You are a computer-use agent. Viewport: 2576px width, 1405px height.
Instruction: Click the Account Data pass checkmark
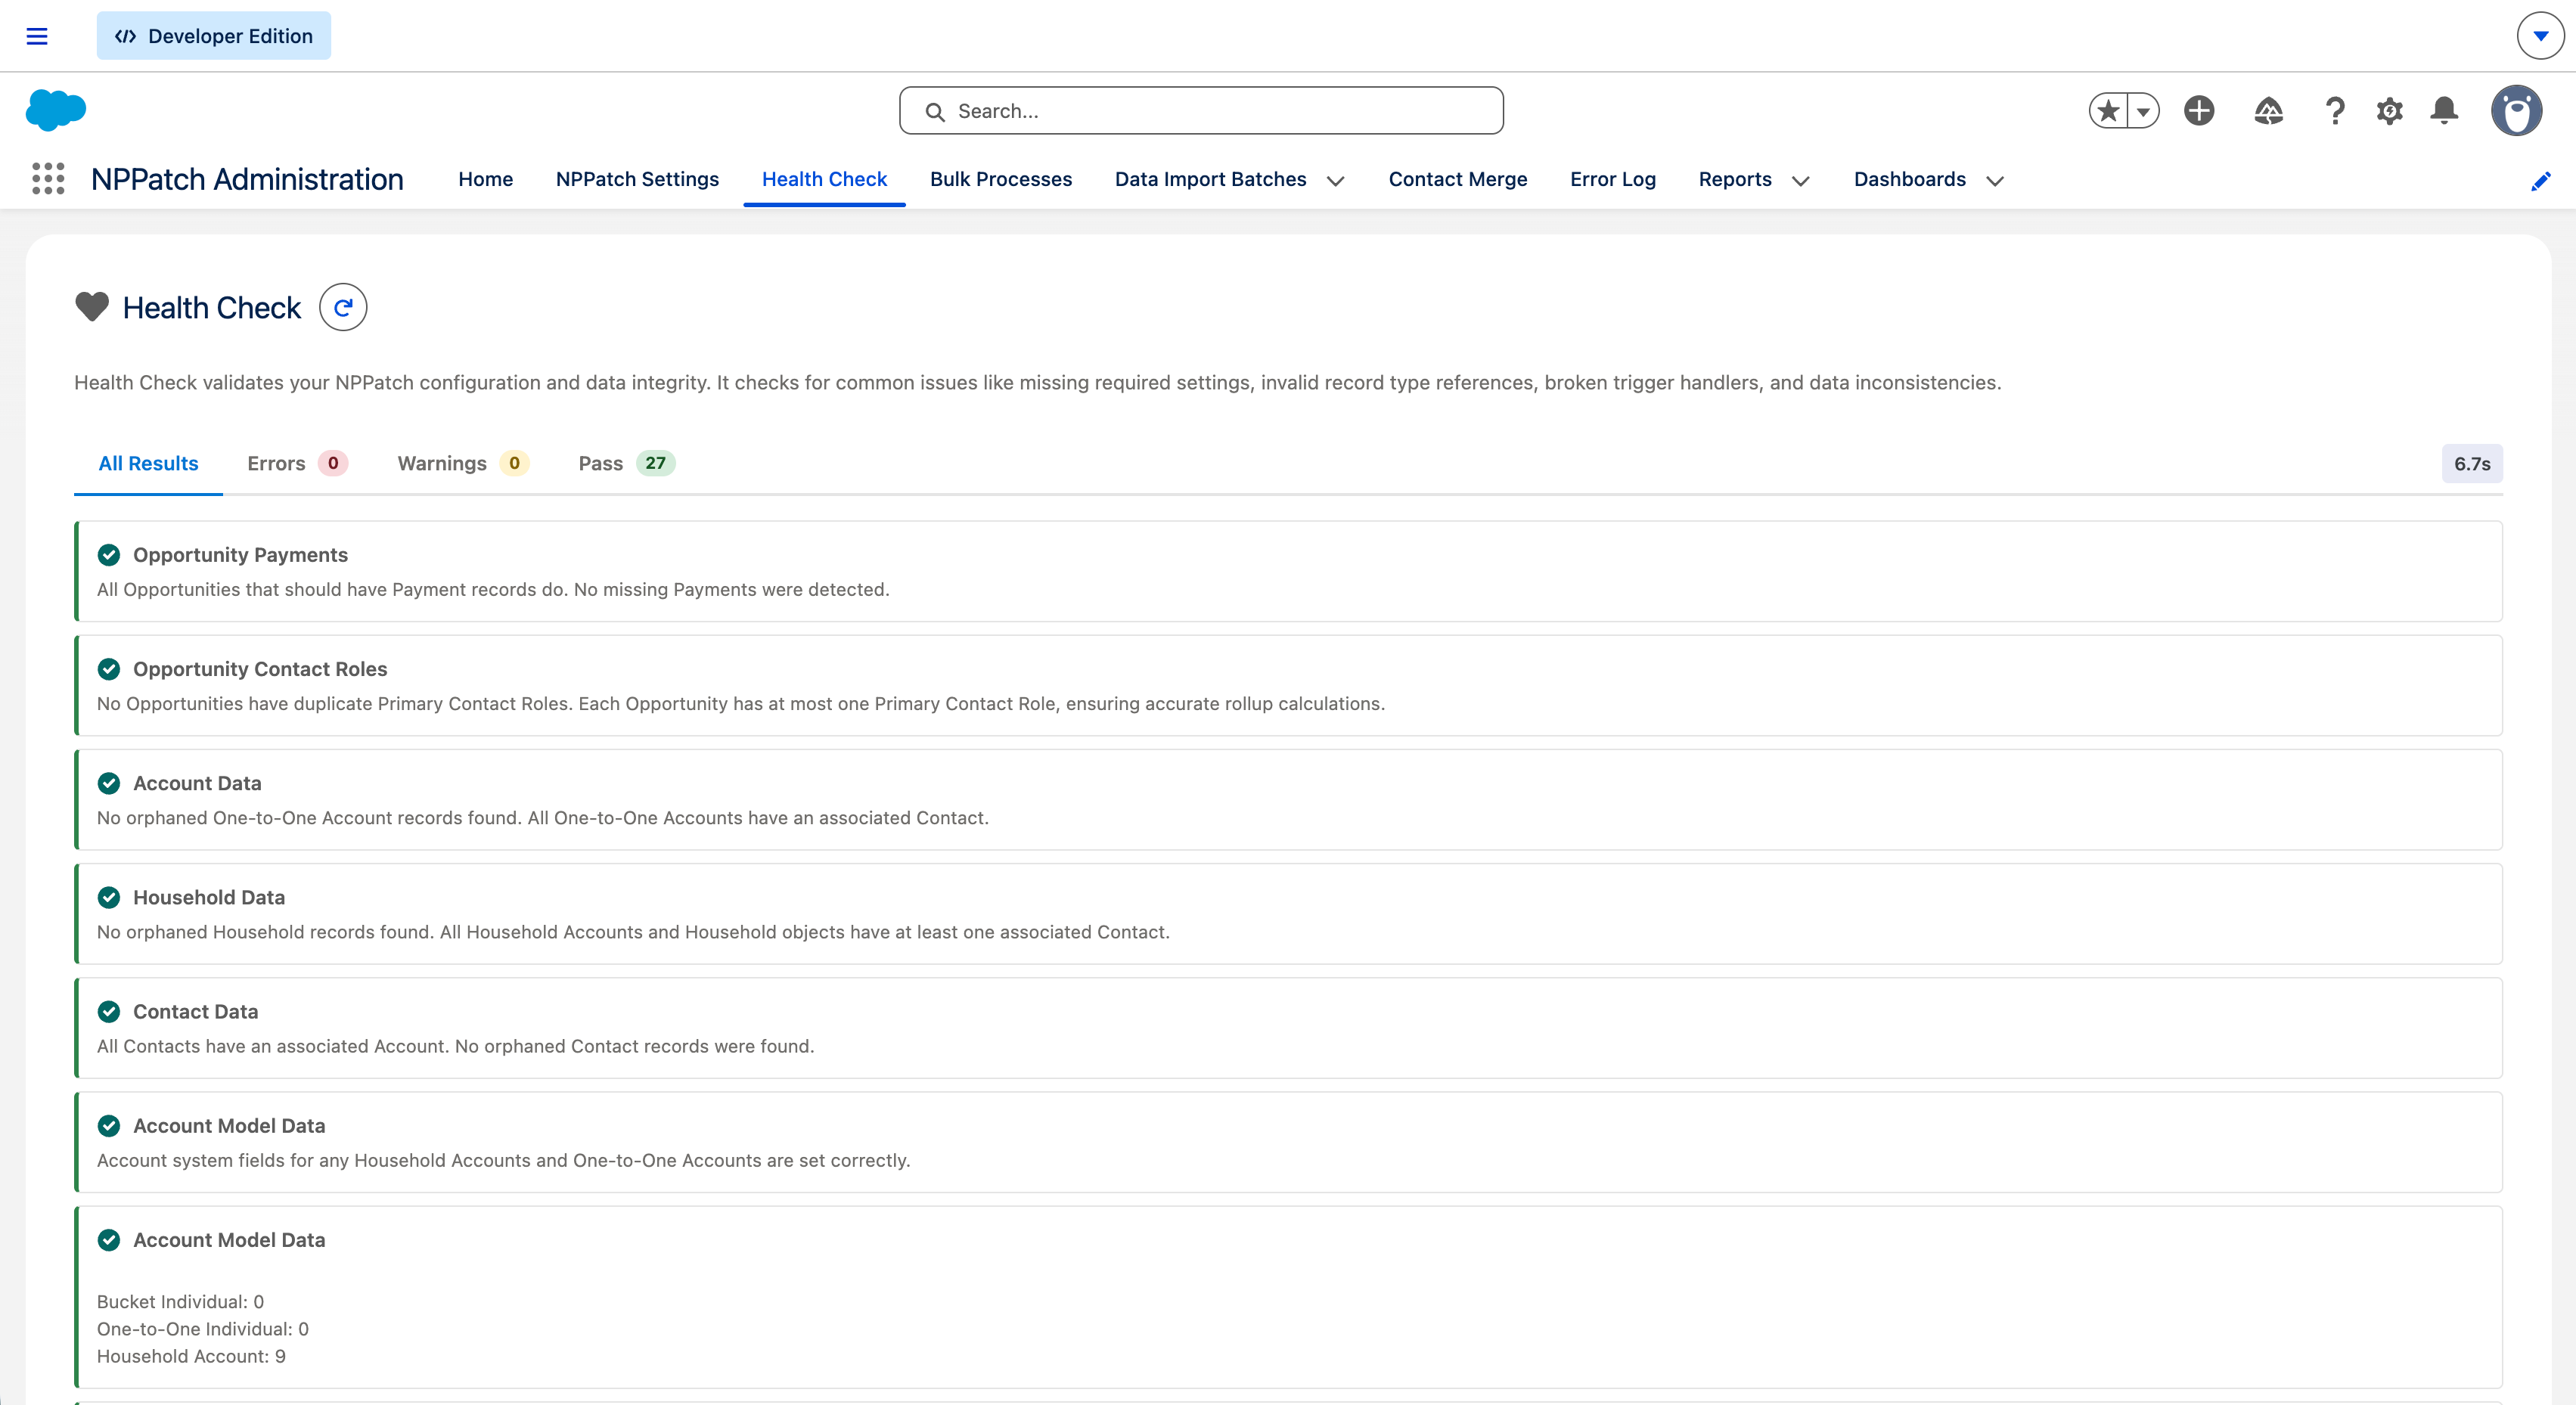click(109, 783)
